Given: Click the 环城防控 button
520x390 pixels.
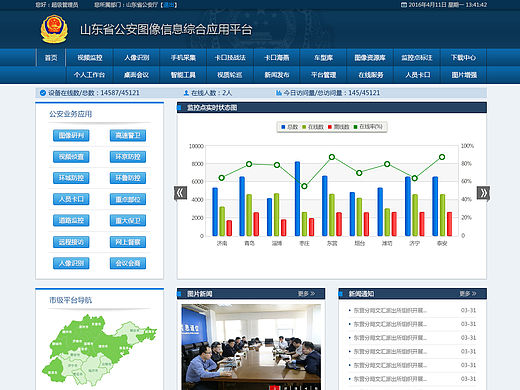Looking at the screenshot, I should coord(71,178).
